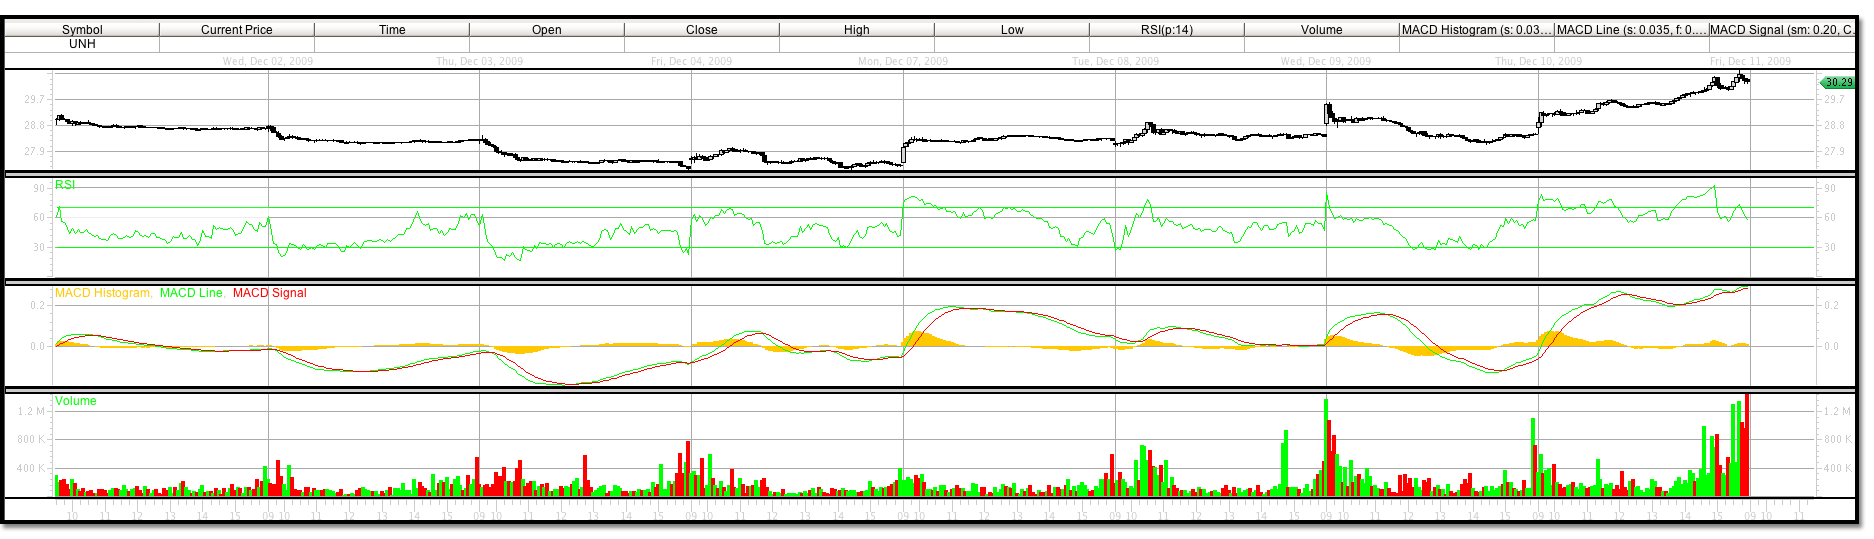
Task: Click the MACD Signal column header
Action: (x=1782, y=30)
